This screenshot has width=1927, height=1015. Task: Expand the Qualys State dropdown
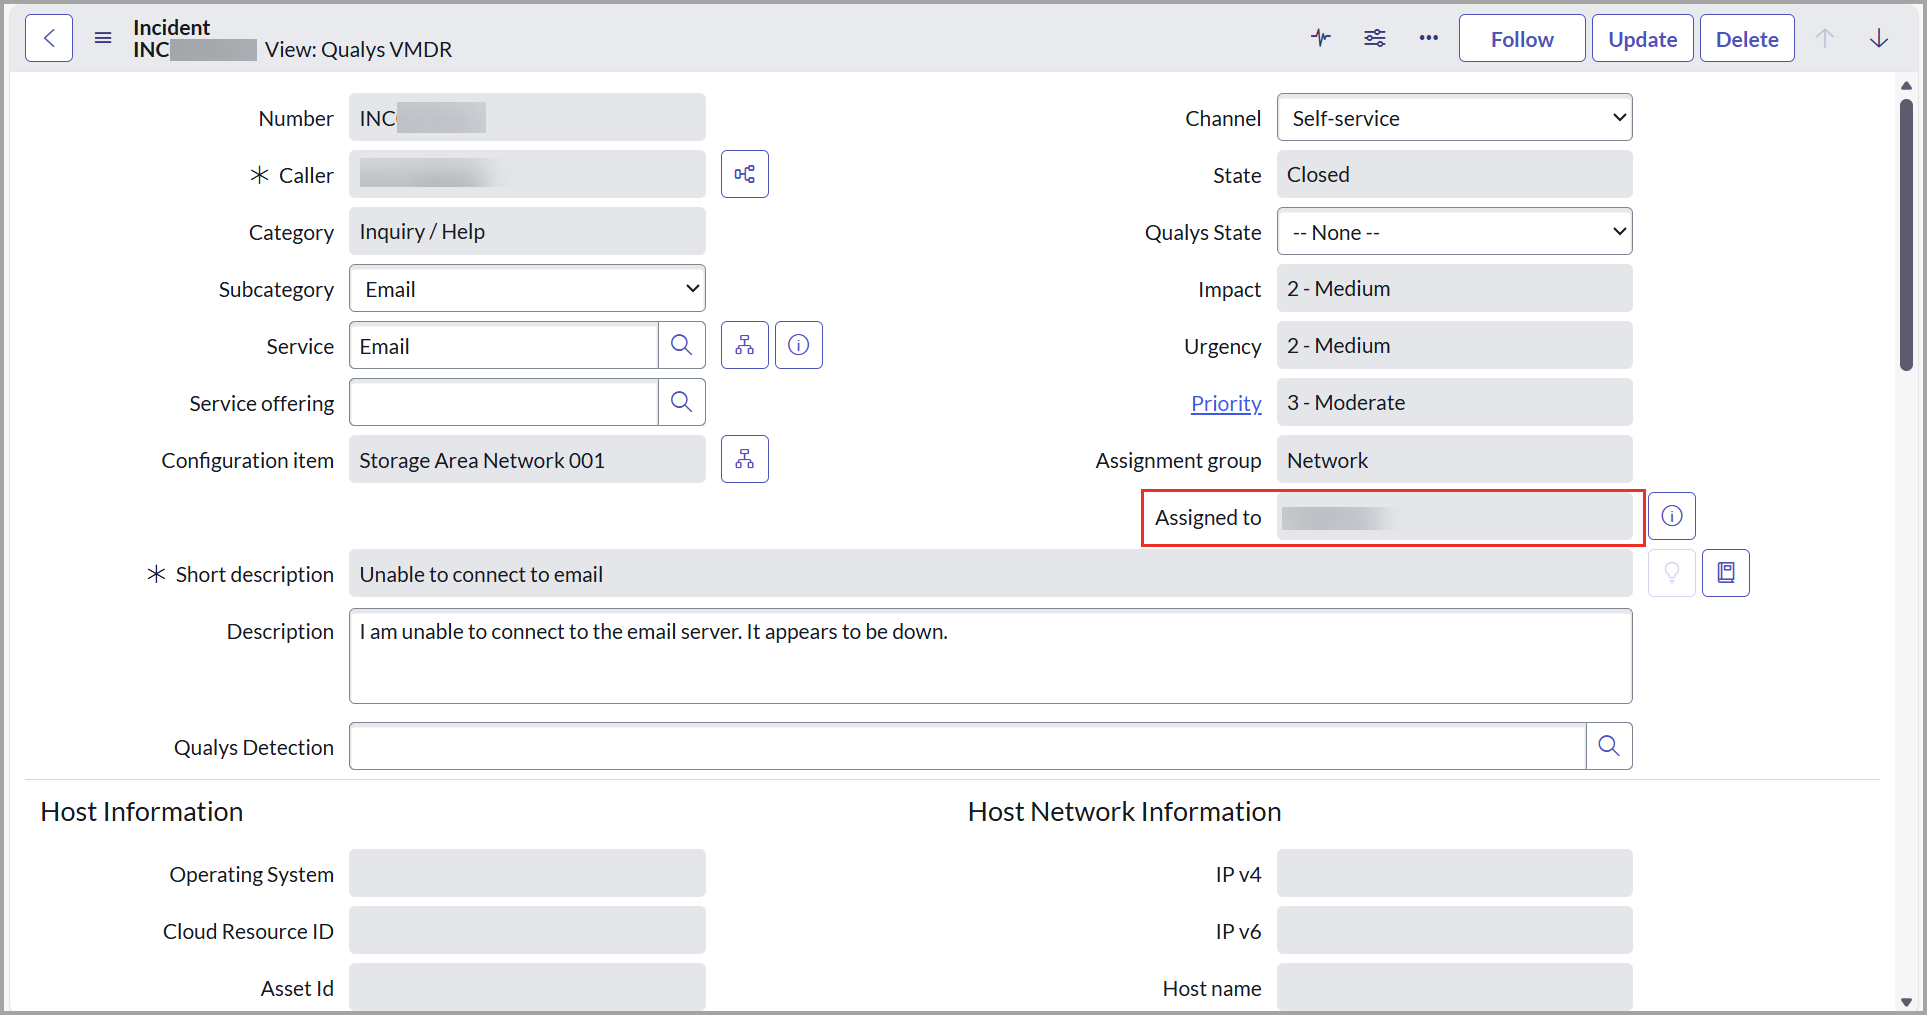pyautogui.click(x=1454, y=232)
